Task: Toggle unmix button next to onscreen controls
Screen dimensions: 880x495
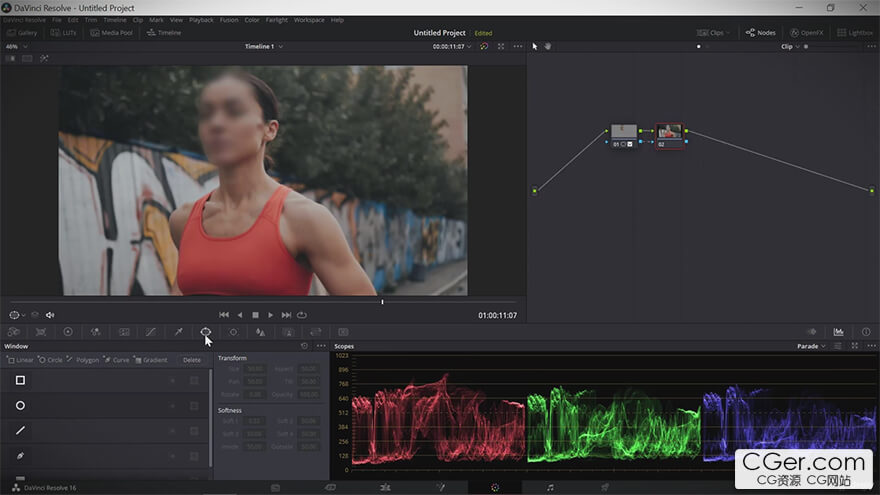Action: [x=35, y=315]
